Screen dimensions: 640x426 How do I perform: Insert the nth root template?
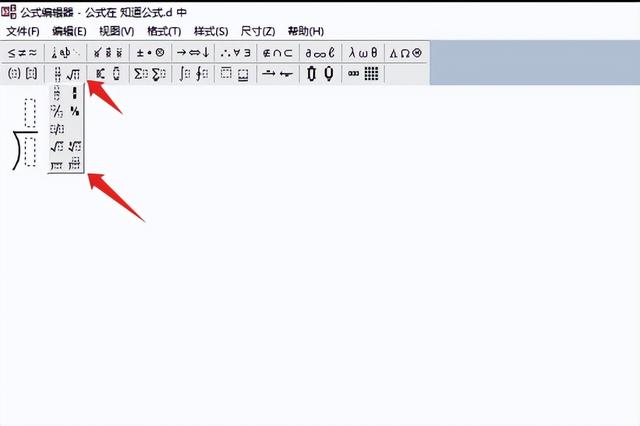tap(74, 146)
